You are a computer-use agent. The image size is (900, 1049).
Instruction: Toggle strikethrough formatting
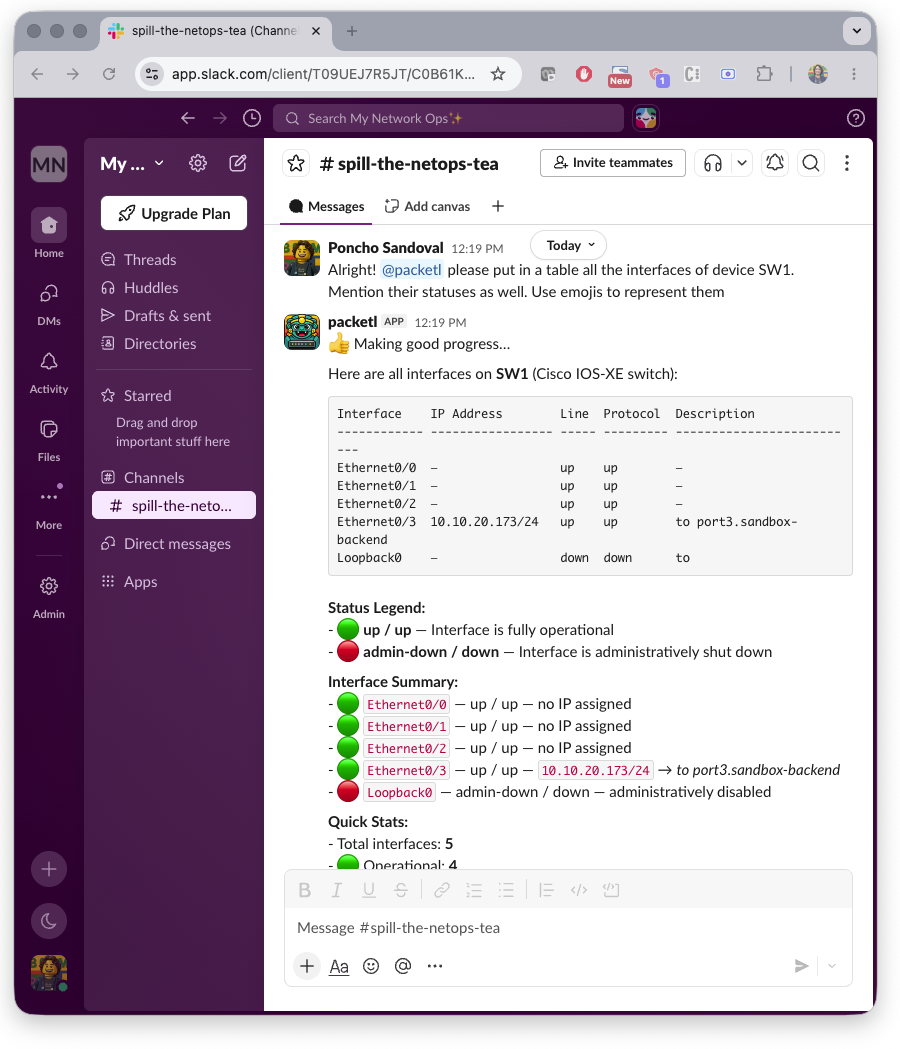[401, 890]
